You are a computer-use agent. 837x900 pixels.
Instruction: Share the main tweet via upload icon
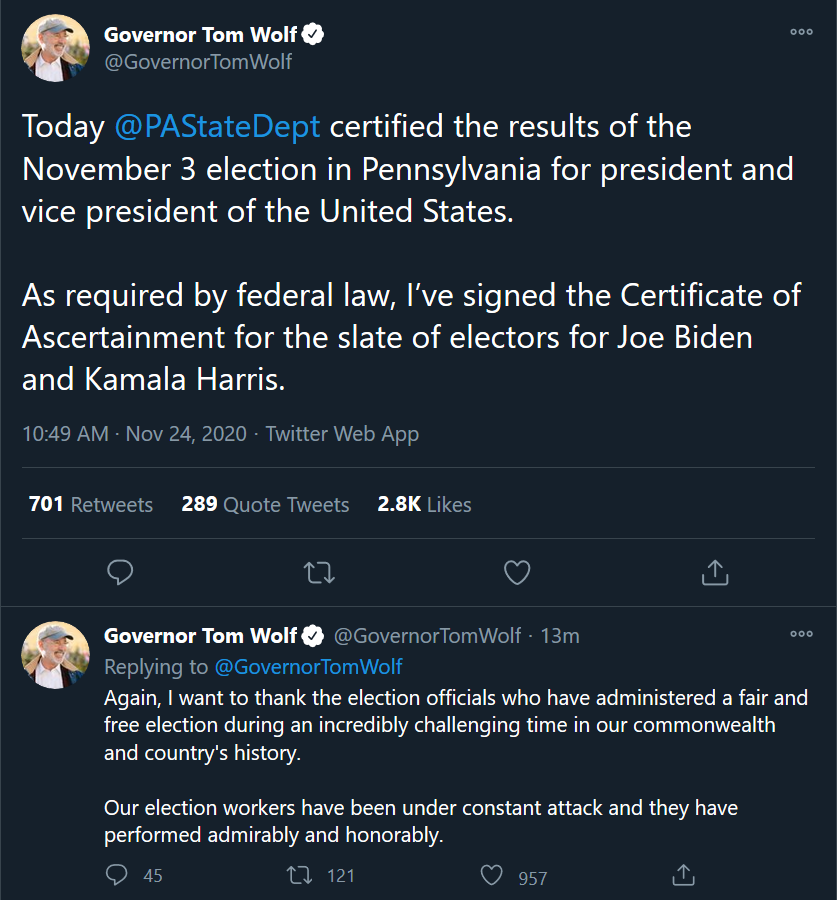coord(715,572)
